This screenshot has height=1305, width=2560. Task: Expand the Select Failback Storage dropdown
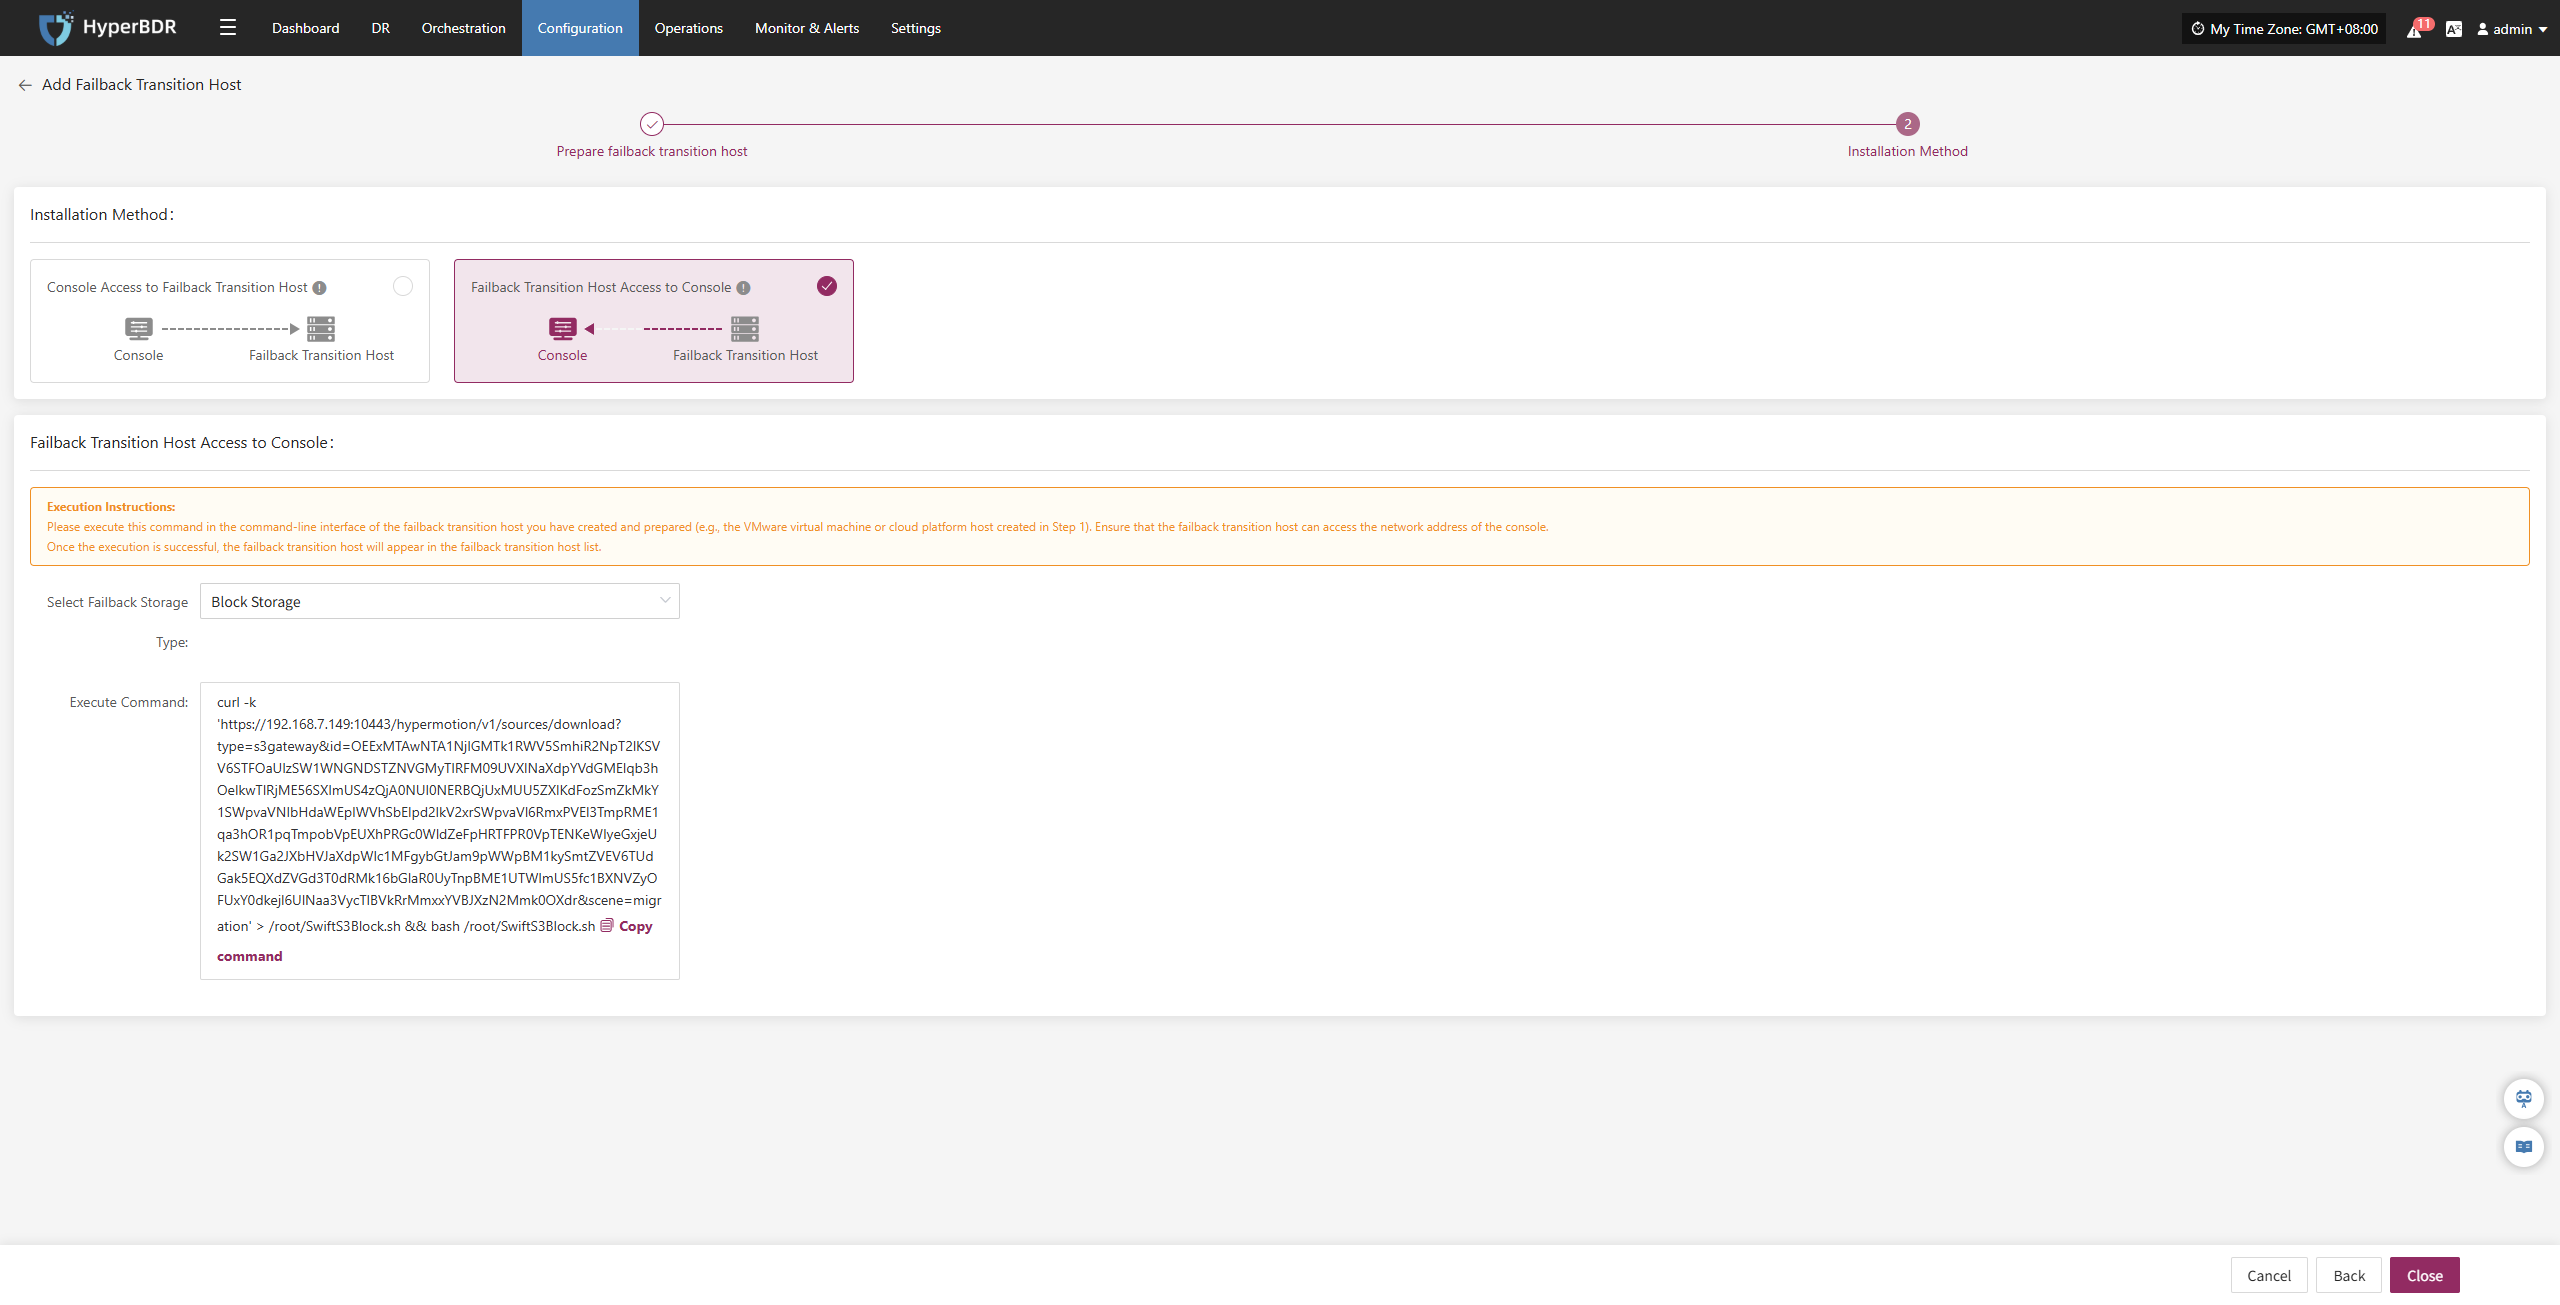pyautogui.click(x=439, y=601)
